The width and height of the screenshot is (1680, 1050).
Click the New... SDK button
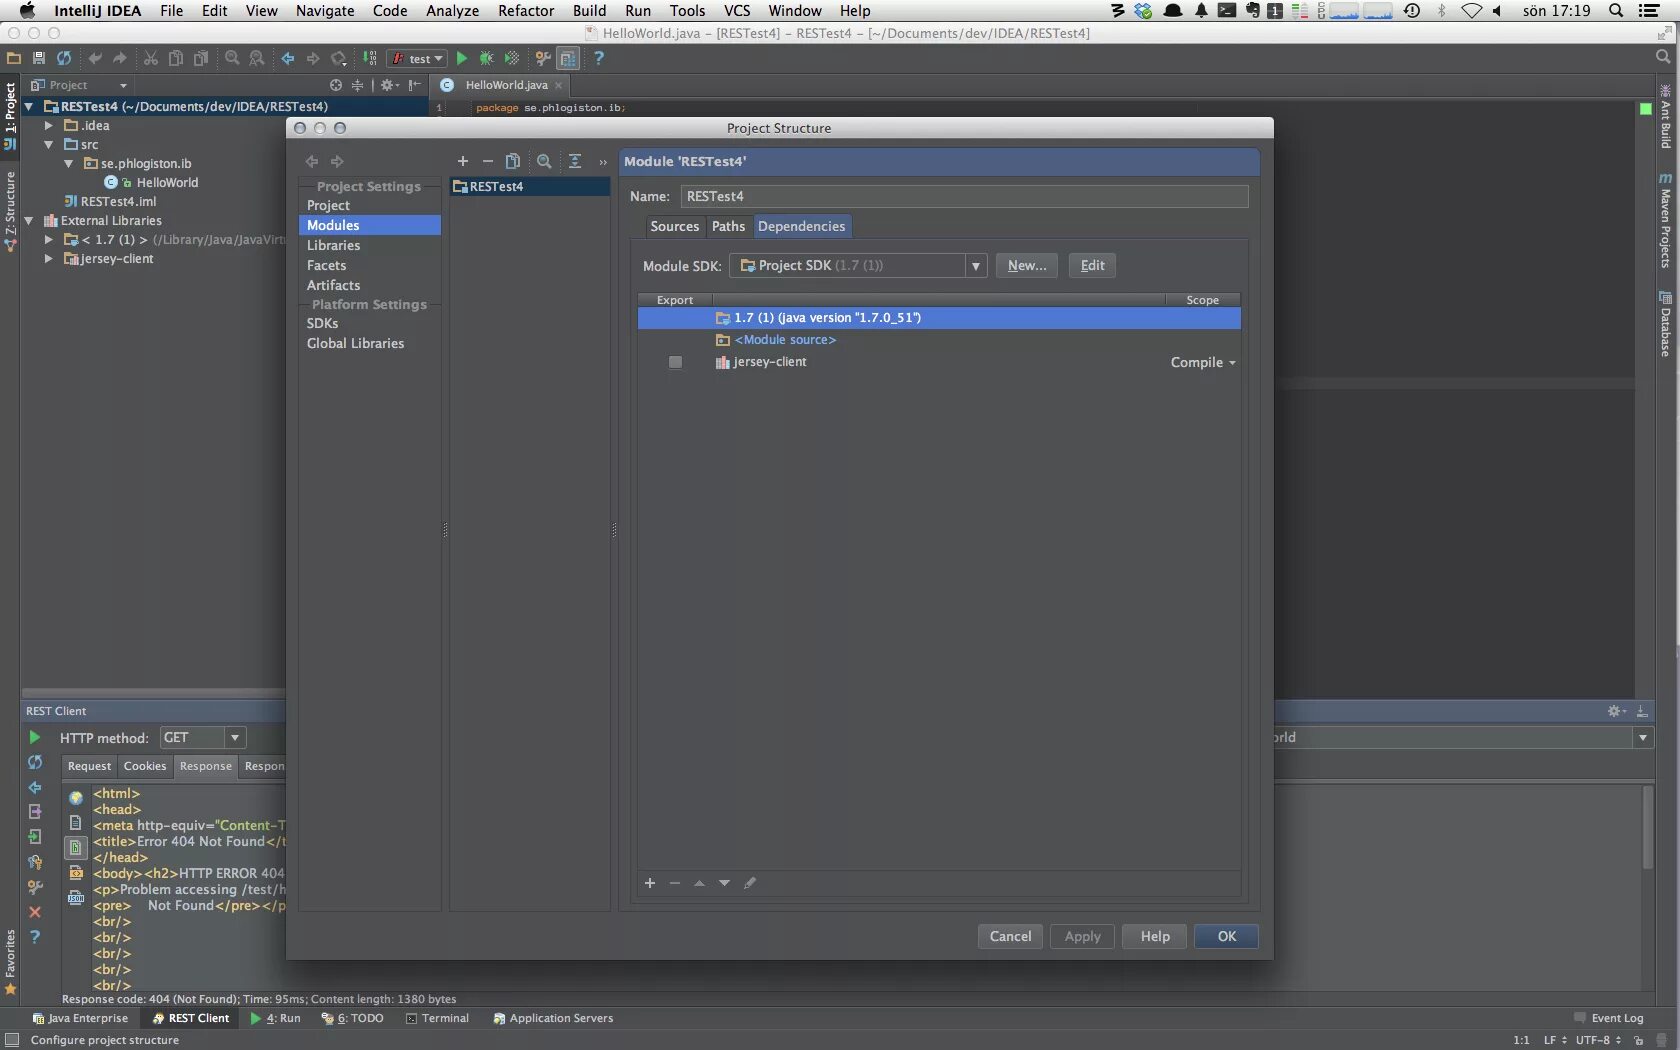pyautogui.click(x=1027, y=266)
